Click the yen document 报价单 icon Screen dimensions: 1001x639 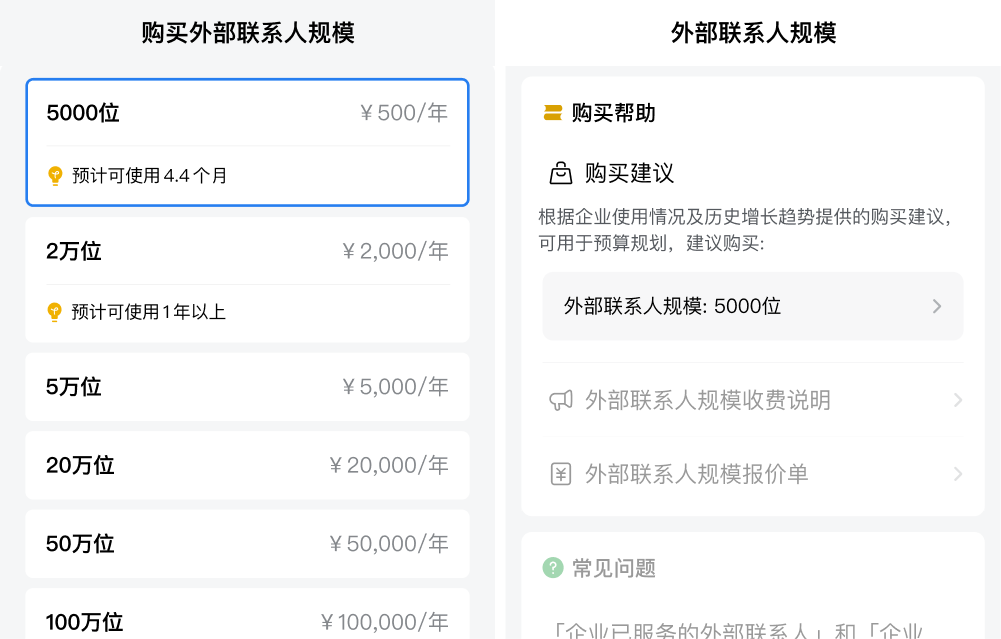[x=561, y=474]
